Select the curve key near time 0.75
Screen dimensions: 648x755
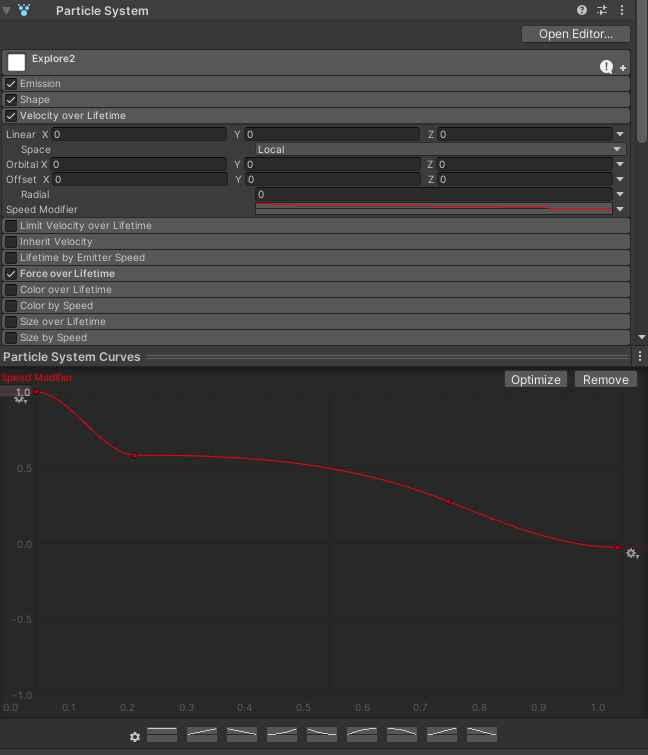(x=449, y=502)
